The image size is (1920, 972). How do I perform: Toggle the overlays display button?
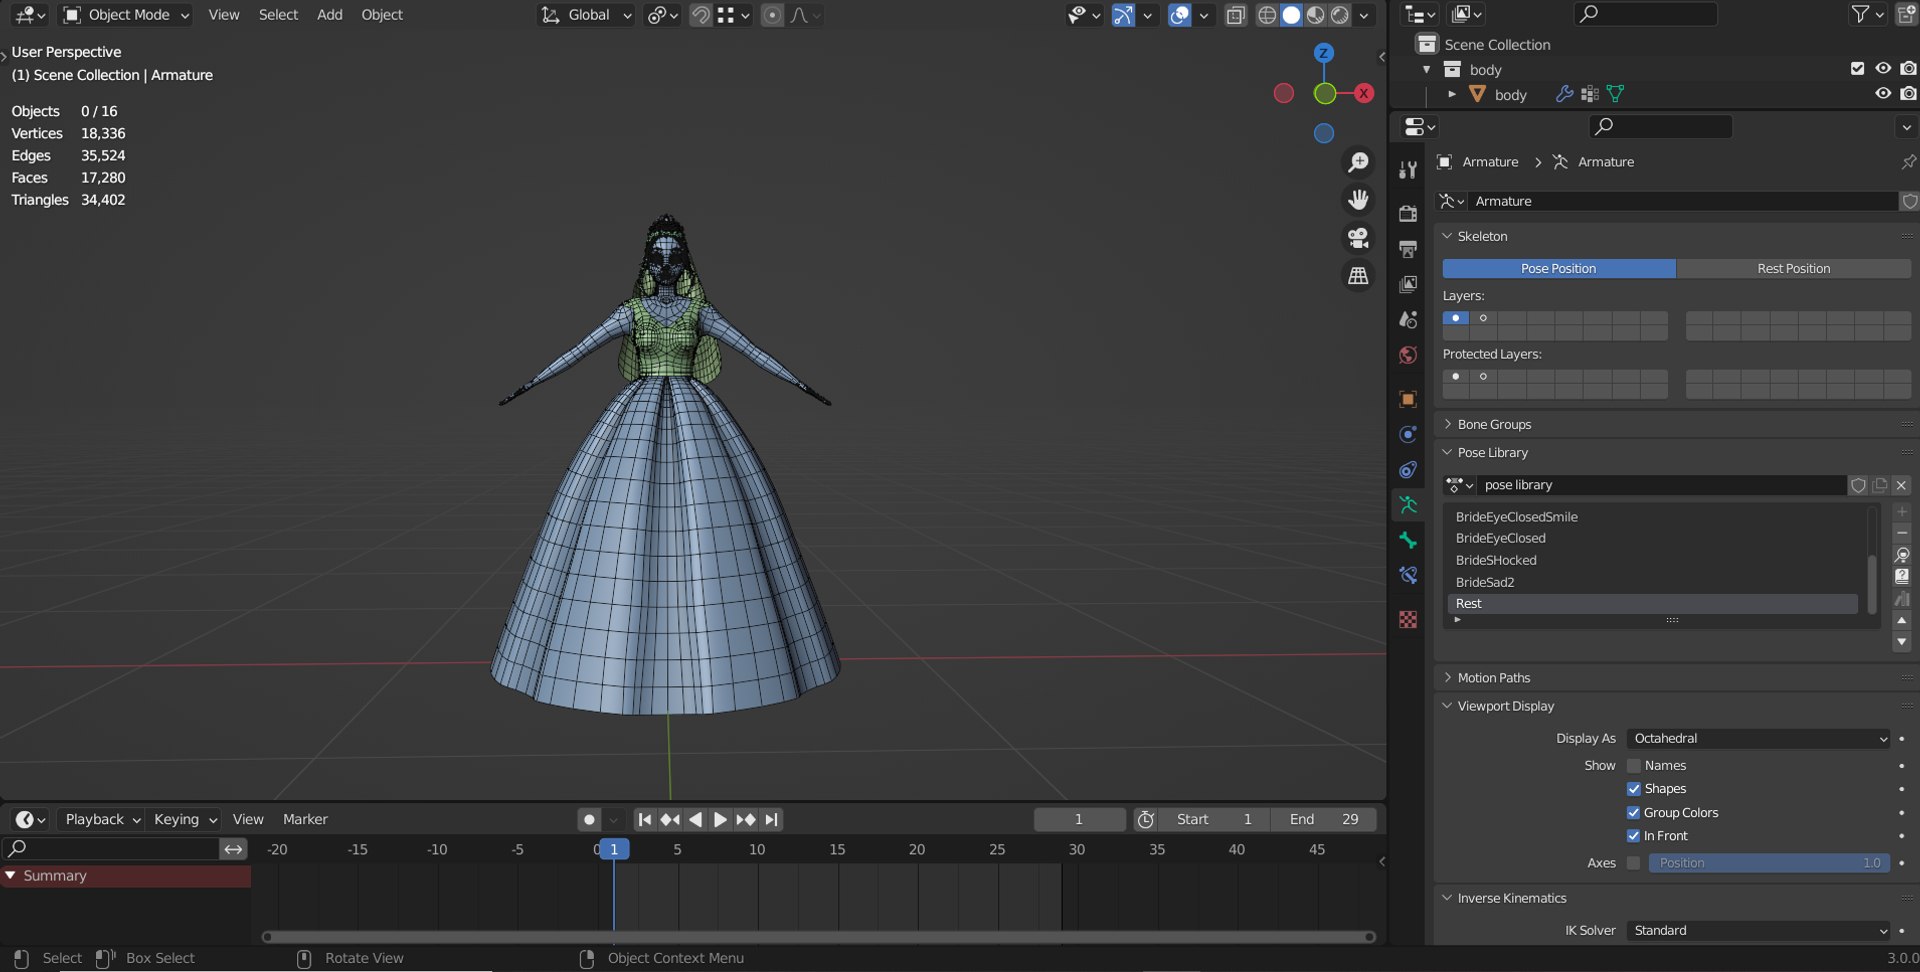point(1180,15)
